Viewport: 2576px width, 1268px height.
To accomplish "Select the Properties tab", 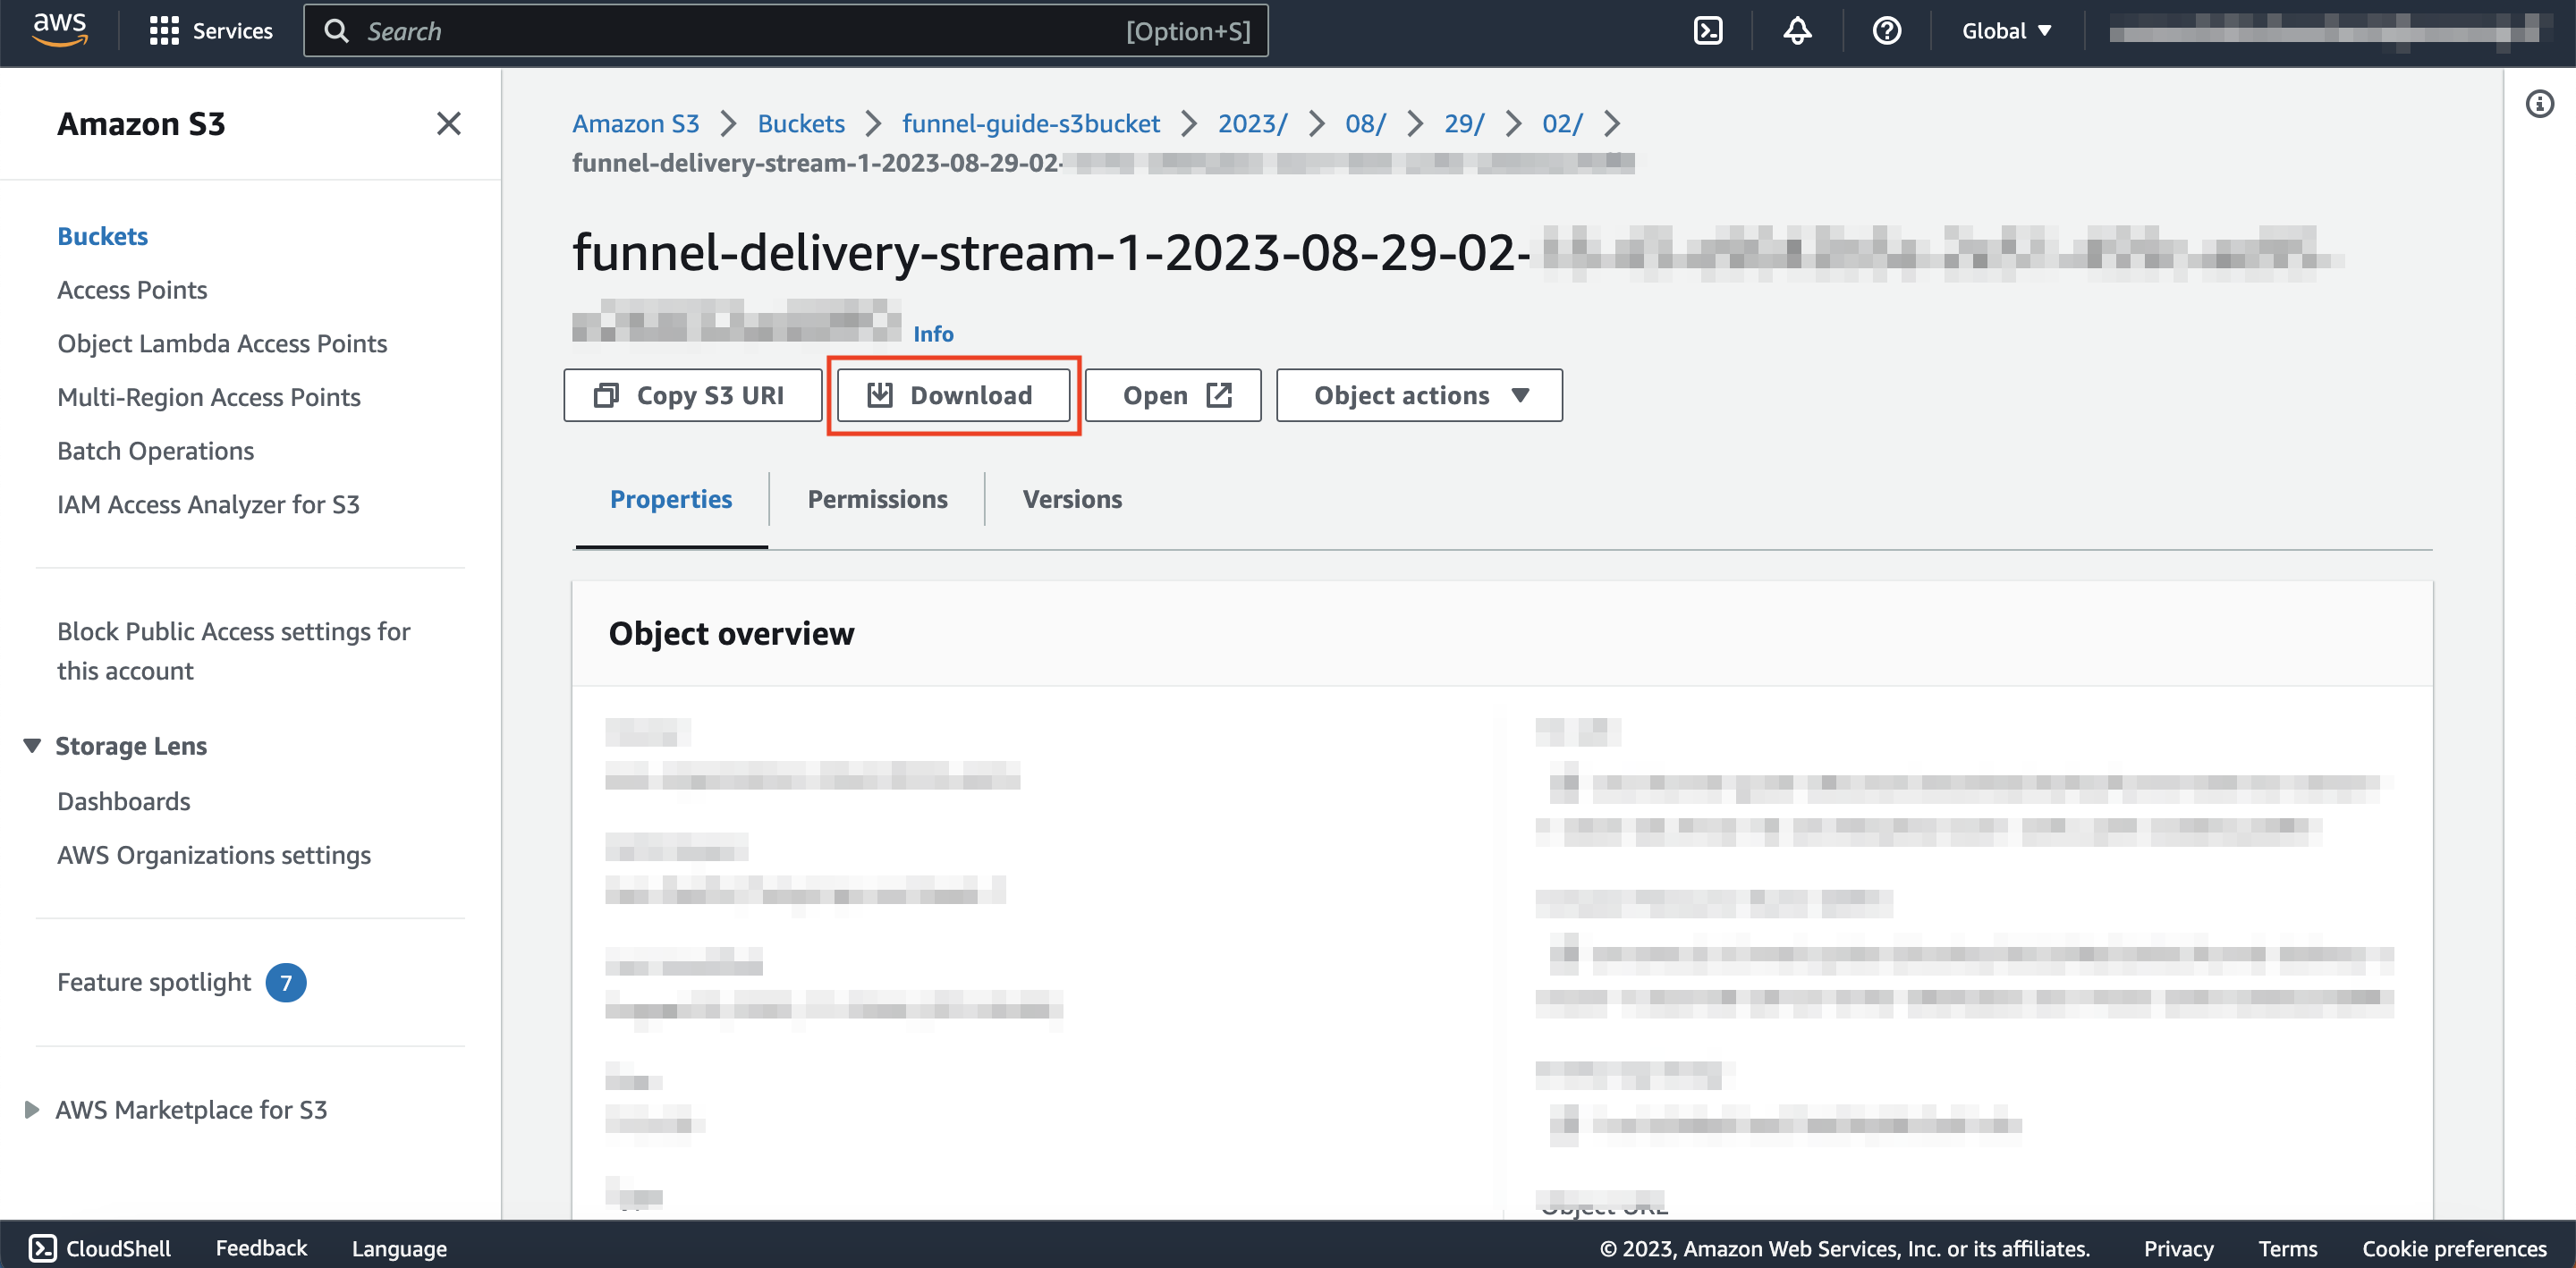I will [x=670, y=499].
